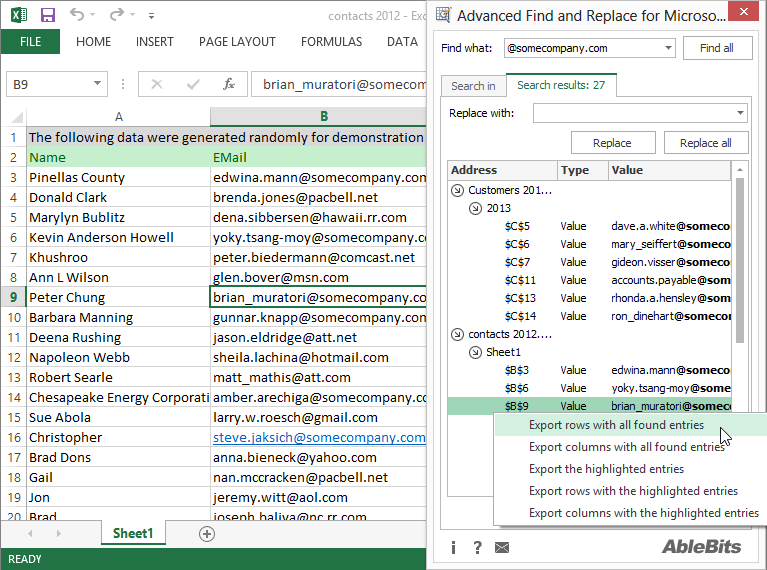
Task: Select column A header
Action: coord(118,116)
